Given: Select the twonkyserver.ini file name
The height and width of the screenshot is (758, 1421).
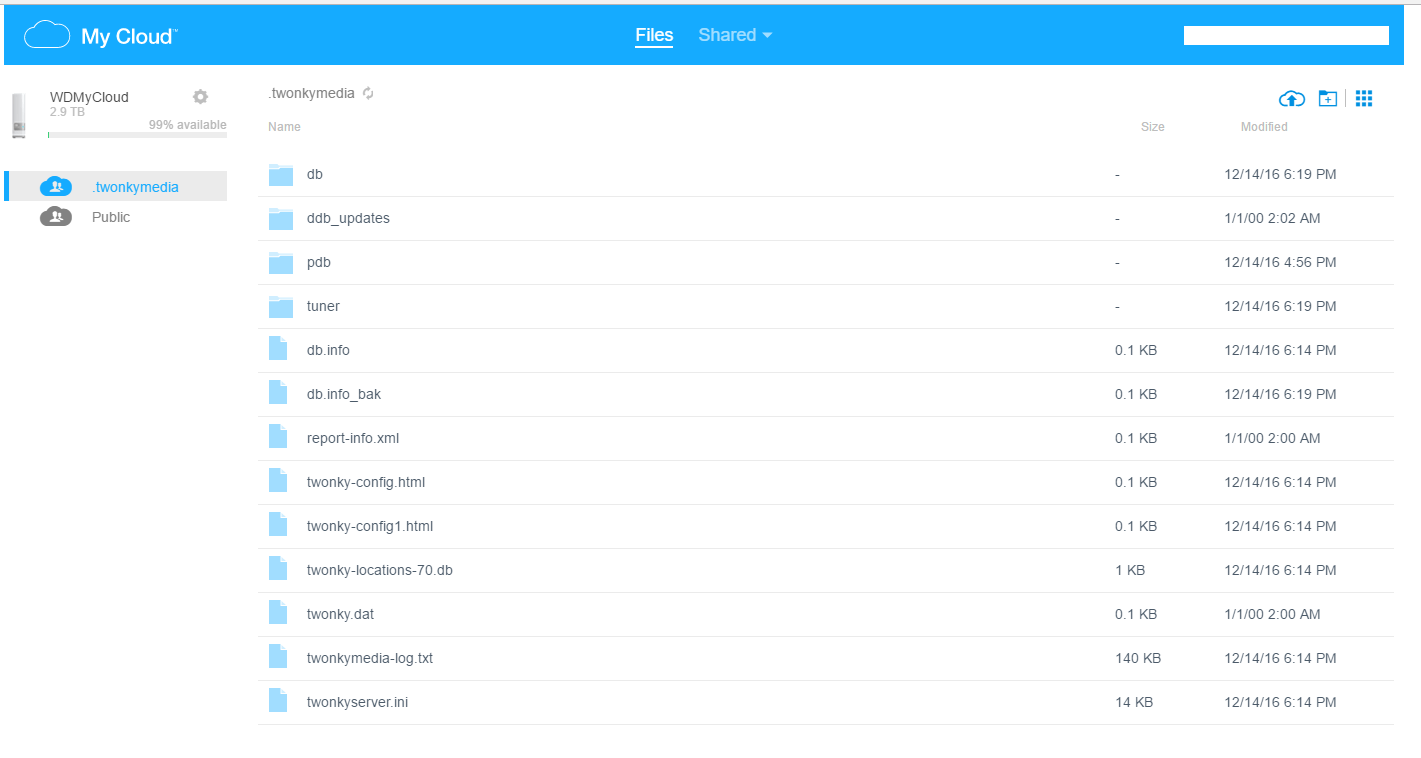Looking at the screenshot, I should (x=357, y=702).
